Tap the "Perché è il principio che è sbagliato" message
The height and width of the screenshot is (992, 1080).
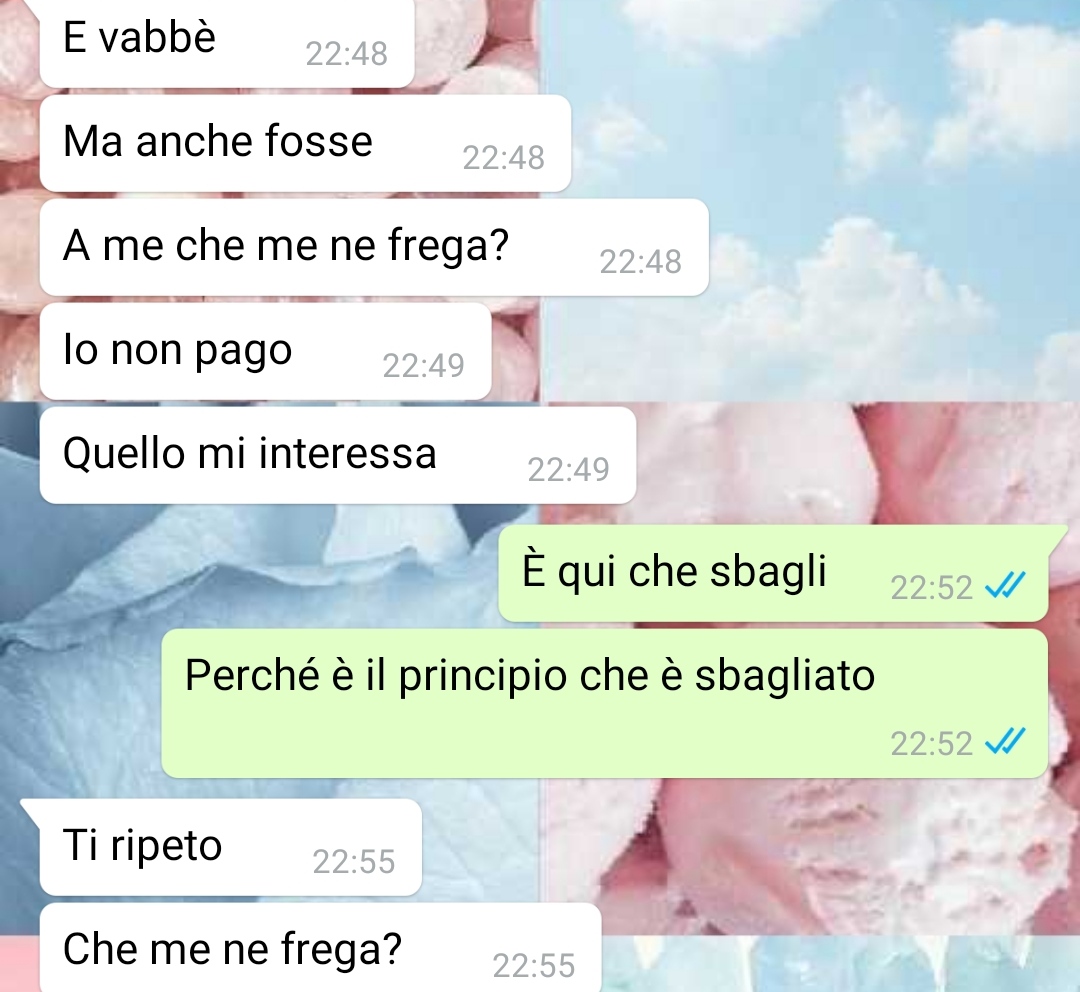(x=605, y=703)
